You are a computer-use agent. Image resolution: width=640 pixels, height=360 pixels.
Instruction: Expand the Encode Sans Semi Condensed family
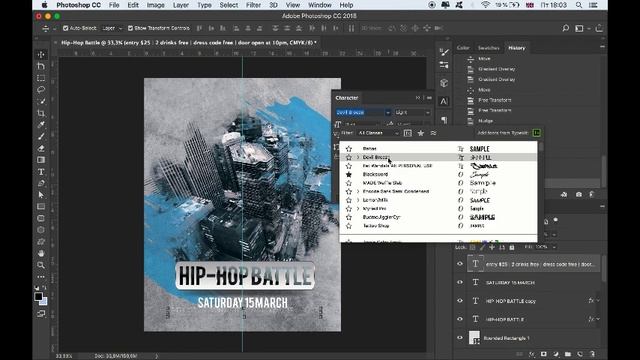click(x=358, y=191)
